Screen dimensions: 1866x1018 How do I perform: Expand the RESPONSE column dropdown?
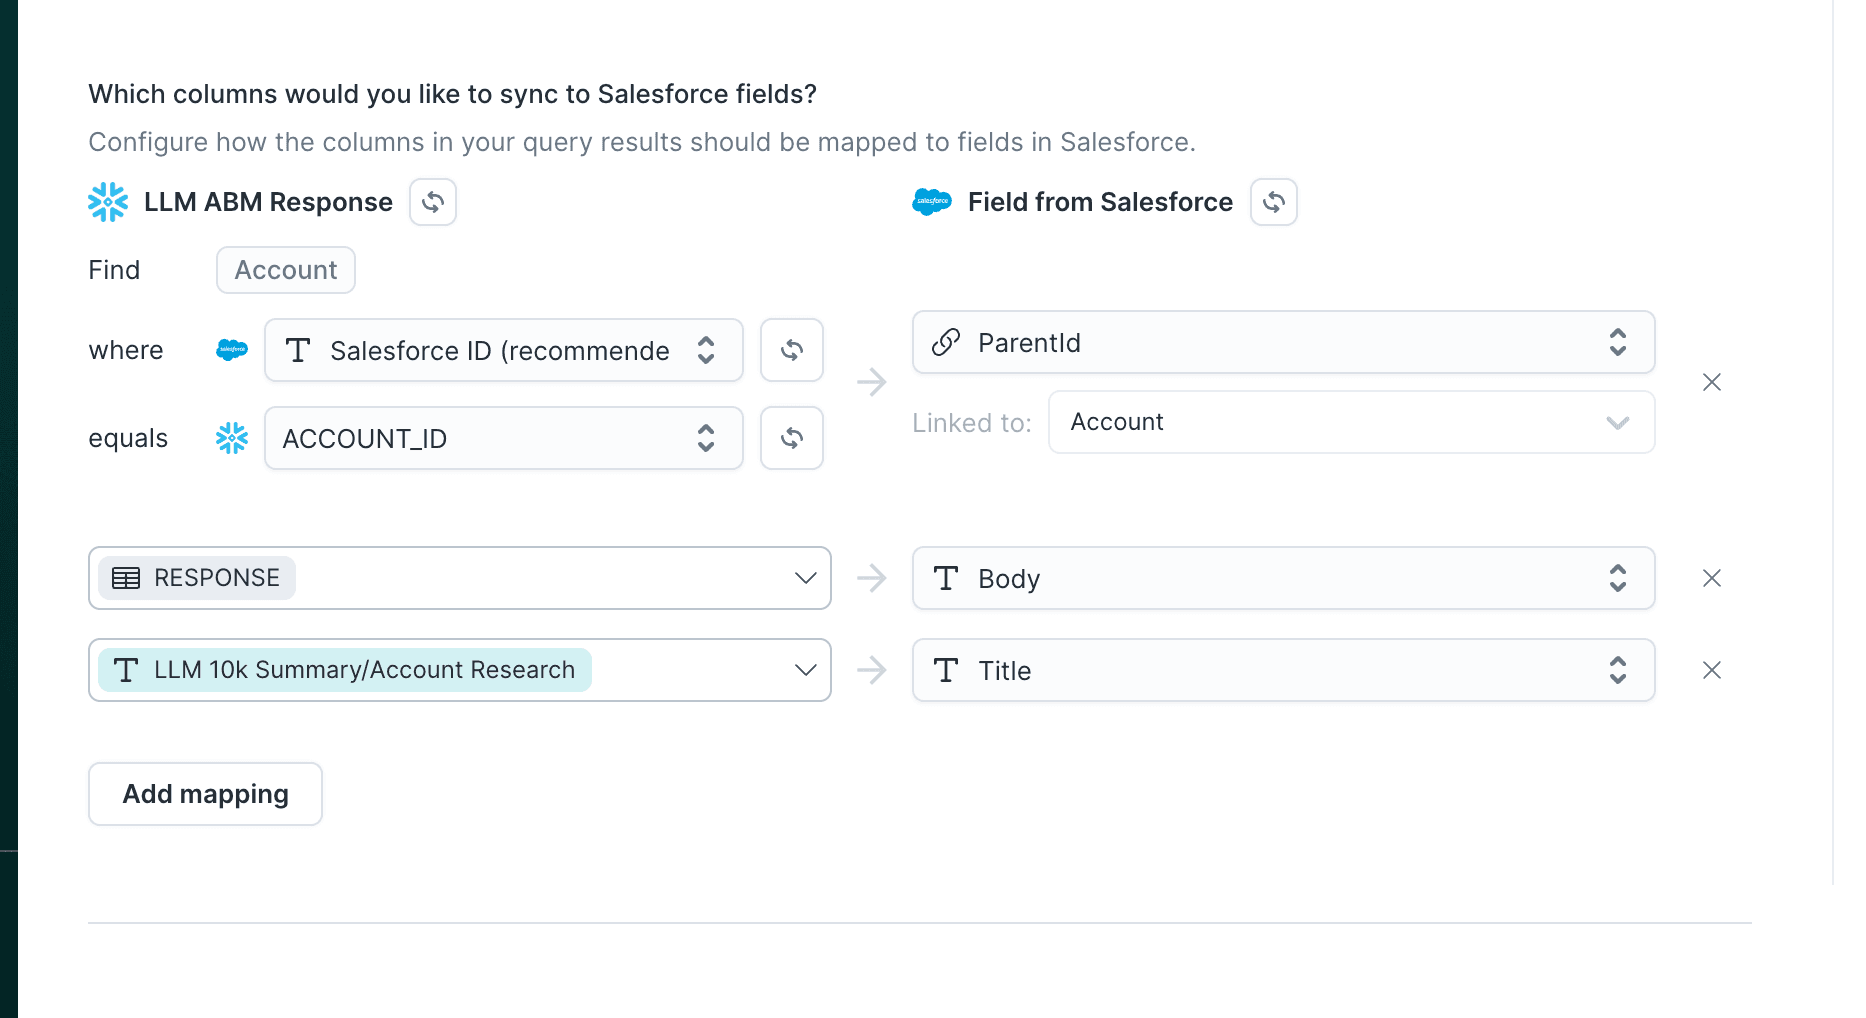[x=805, y=578]
